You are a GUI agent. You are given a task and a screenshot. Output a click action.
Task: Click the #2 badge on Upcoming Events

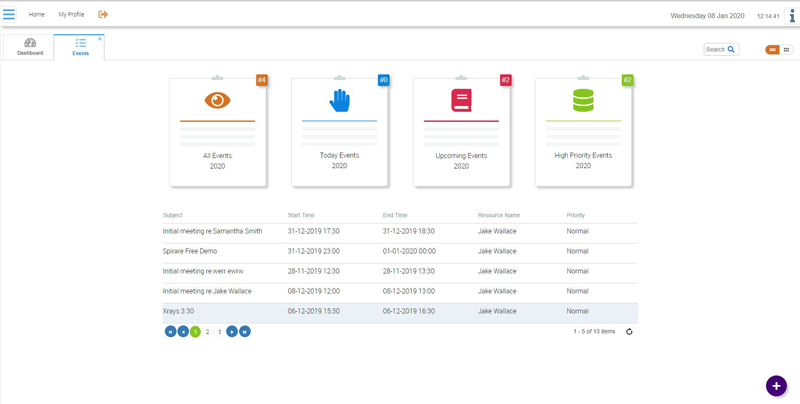coord(506,80)
